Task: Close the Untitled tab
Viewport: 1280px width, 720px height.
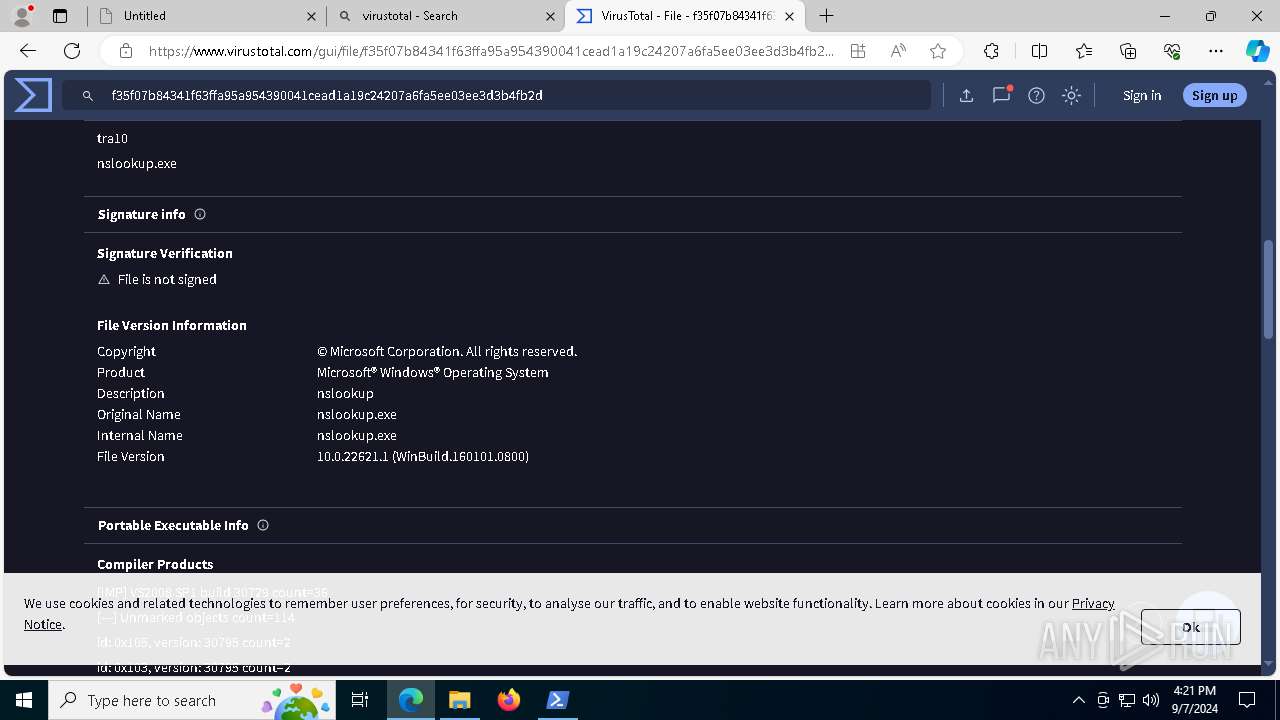Action: point(311,16)
